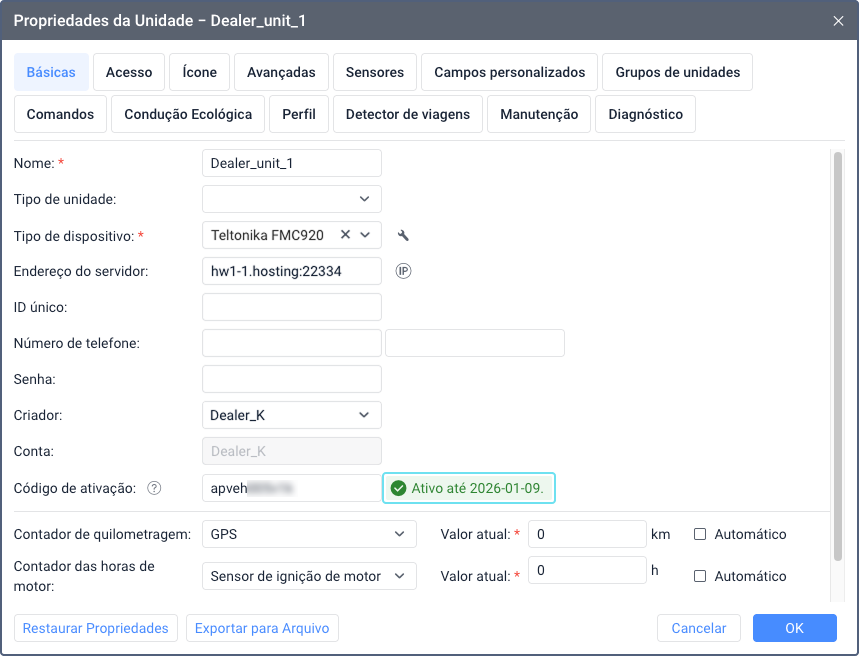Click the green 'Ativo até 2026-01-09' status badge
The width and height of the screenshot is (859, 656).
pos(468,488)
